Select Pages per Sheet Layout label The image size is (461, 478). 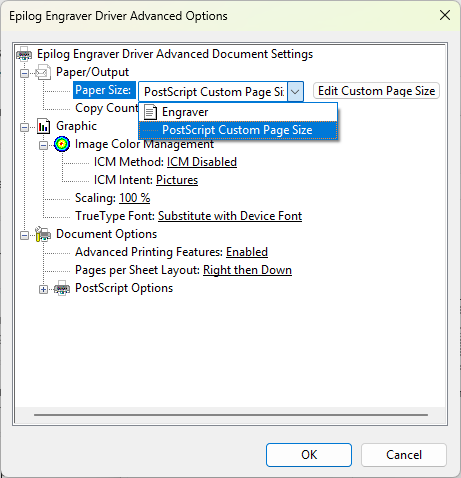pos(138,270)
